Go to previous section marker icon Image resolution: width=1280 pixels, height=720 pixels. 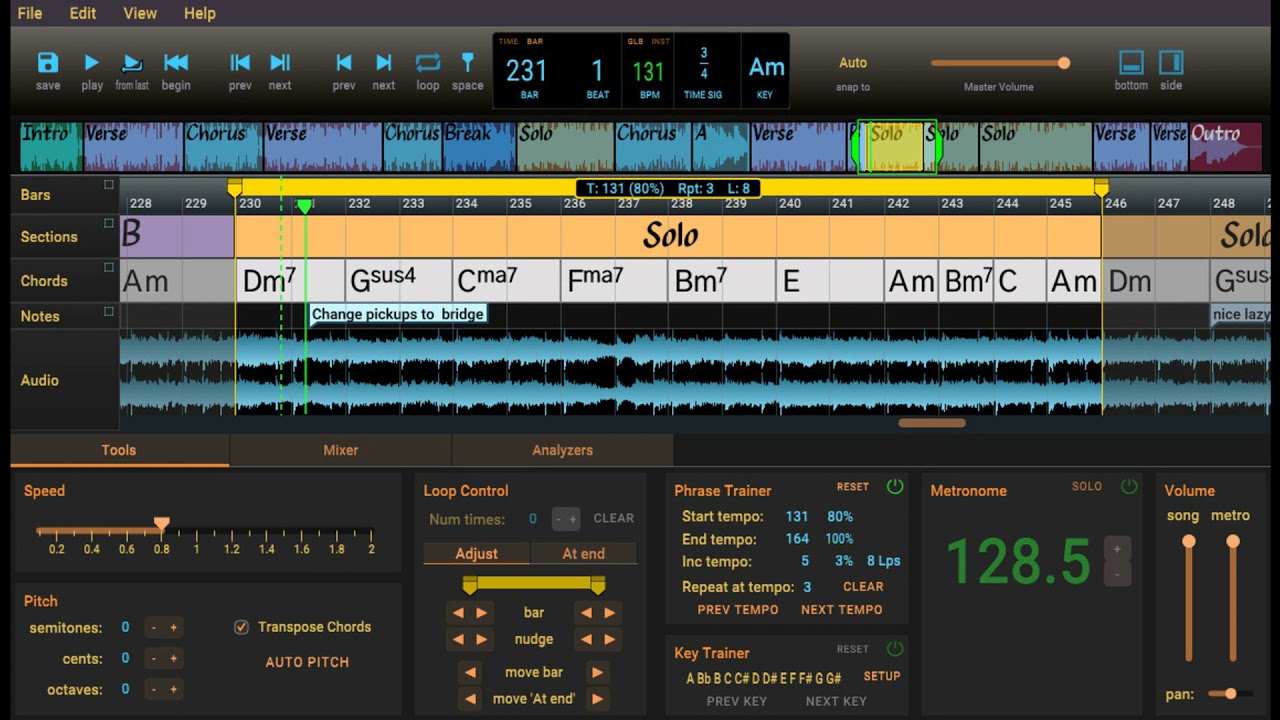pos(240,63)
